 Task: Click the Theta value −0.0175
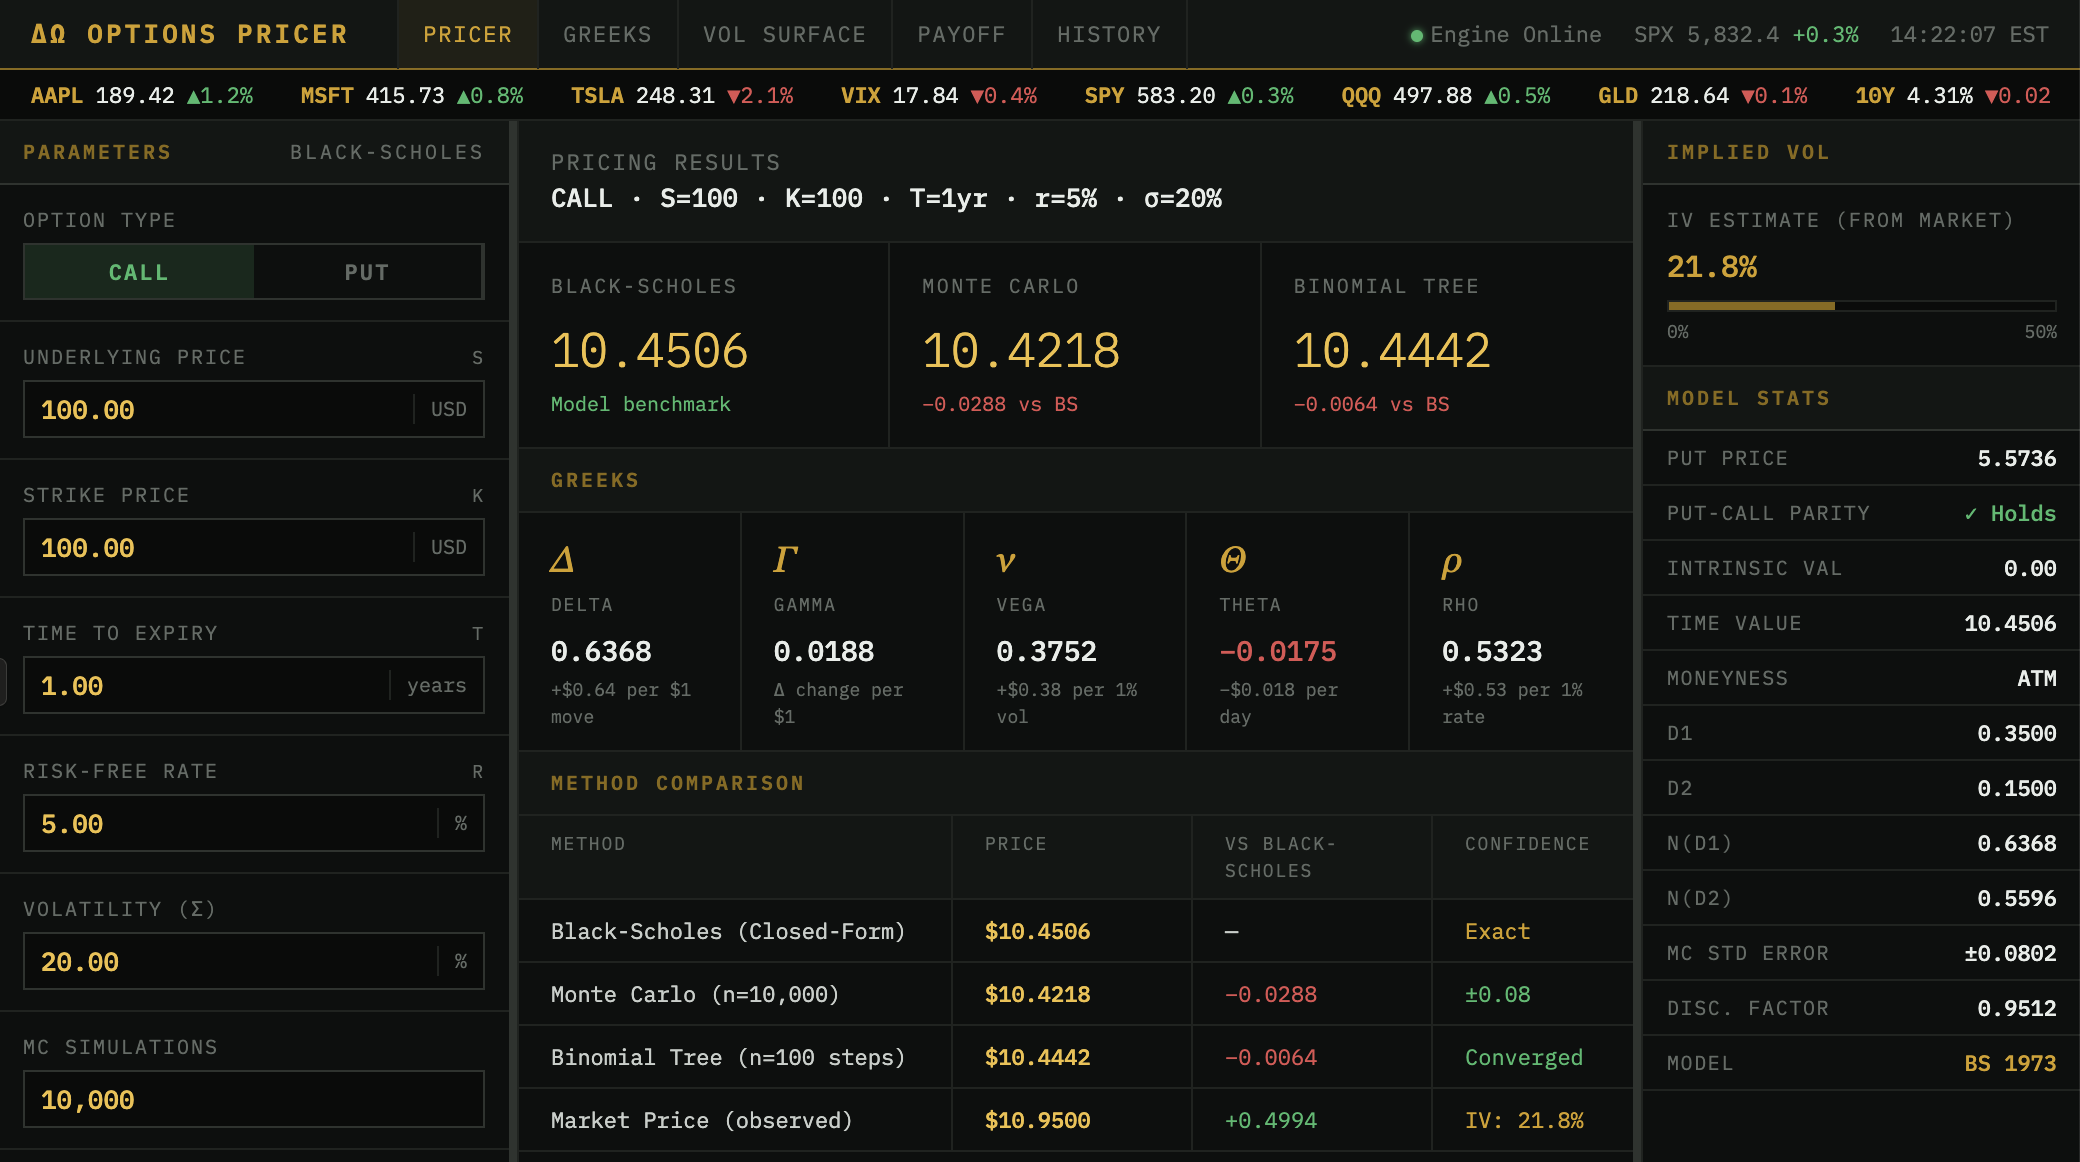click(1278, 651)
